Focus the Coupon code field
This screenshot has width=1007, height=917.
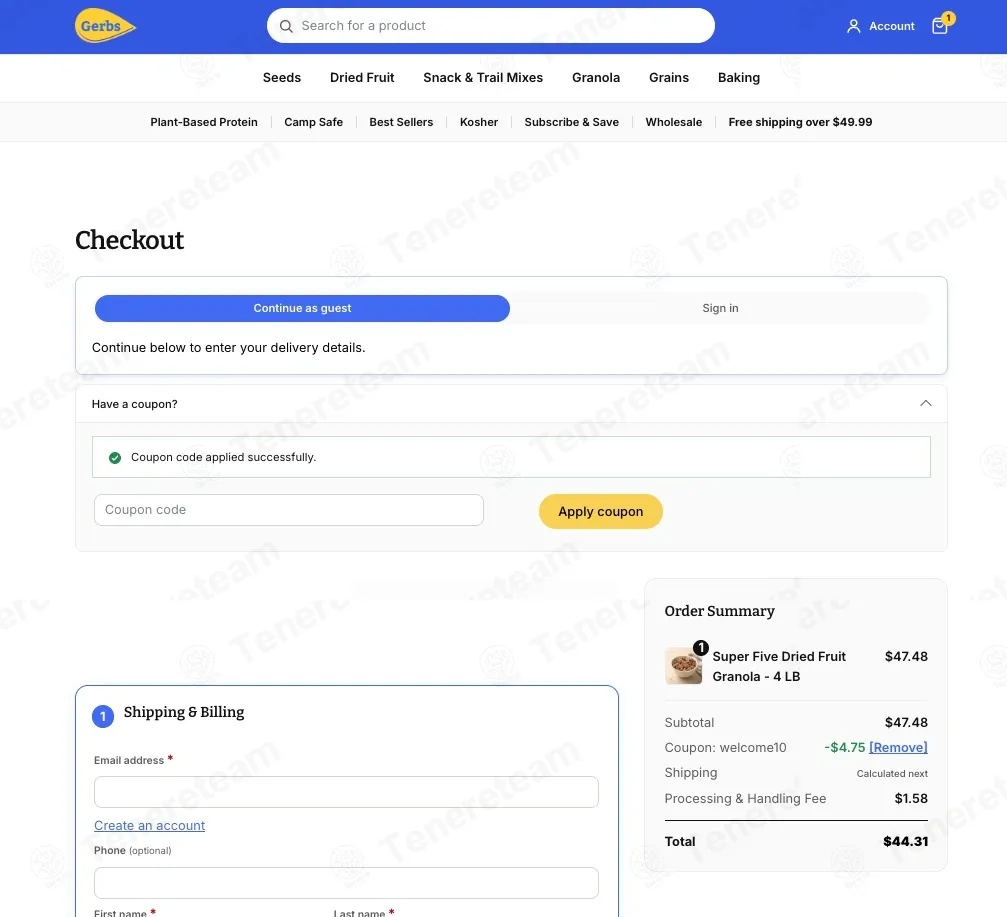tap(288, 510)
